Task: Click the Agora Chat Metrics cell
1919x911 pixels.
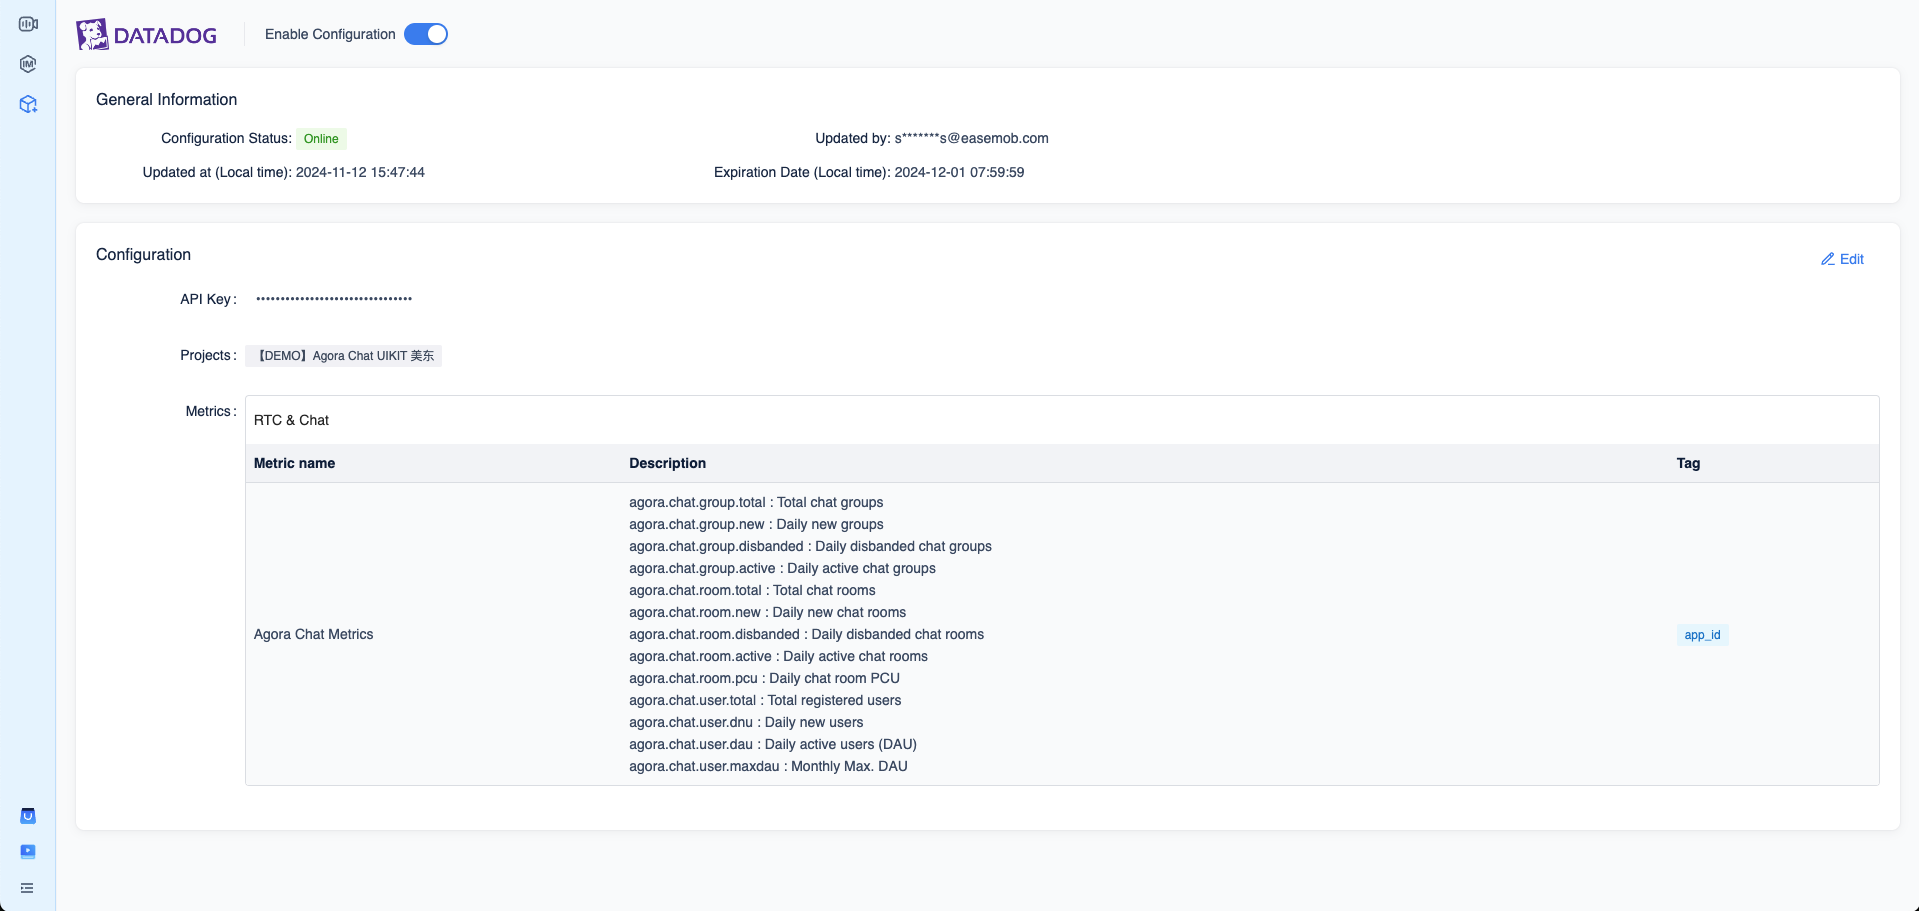Action: 313,634
